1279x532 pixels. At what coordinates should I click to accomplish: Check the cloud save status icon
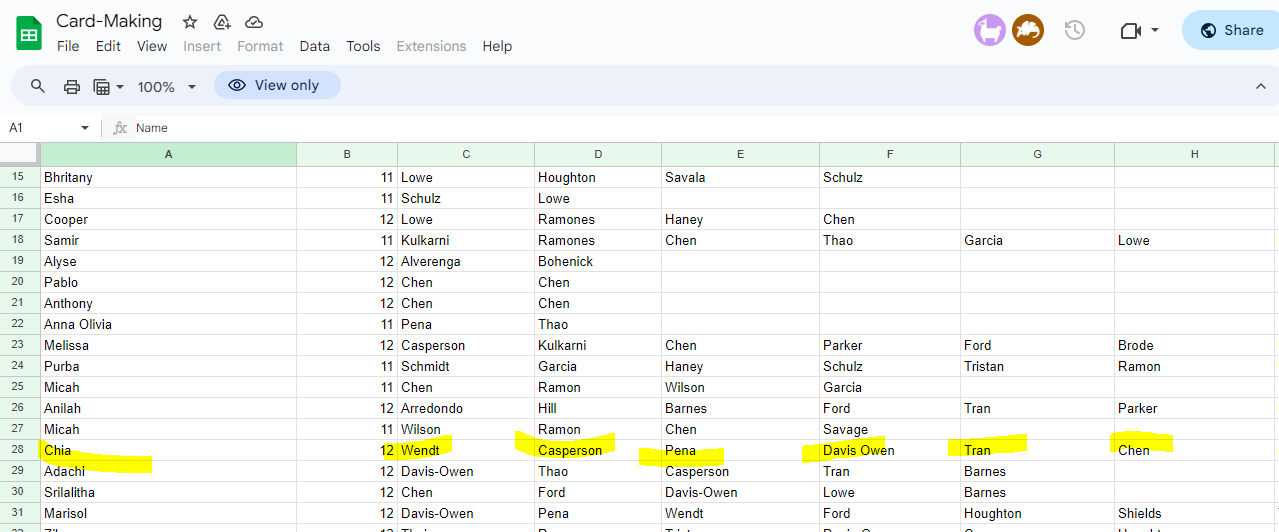[254, 22]
